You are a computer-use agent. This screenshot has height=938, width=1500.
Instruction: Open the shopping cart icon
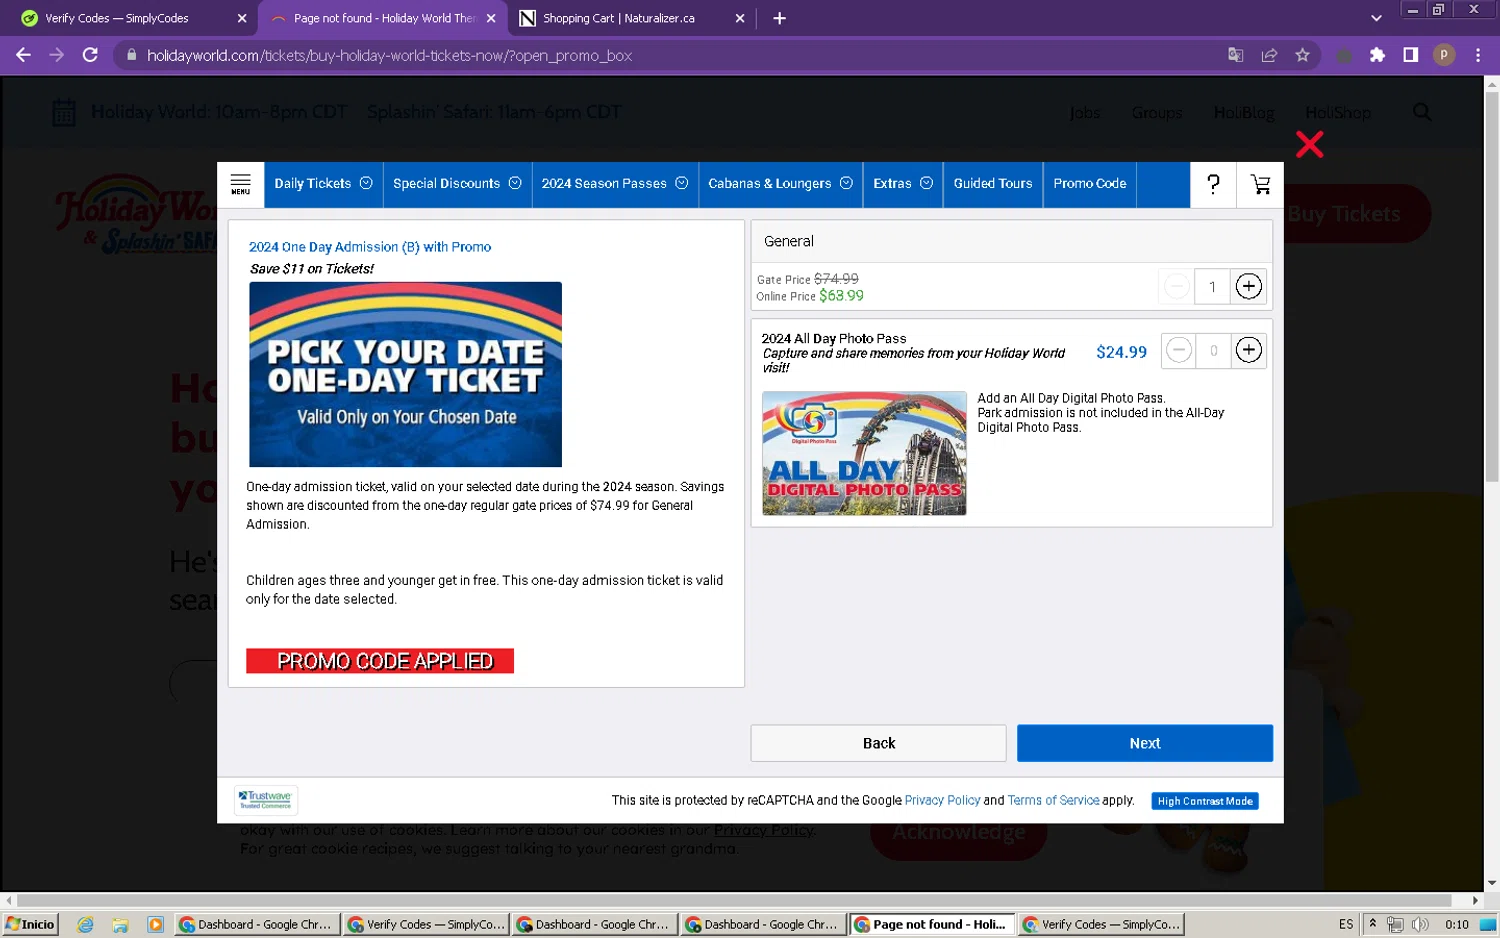pos(1260,184)
